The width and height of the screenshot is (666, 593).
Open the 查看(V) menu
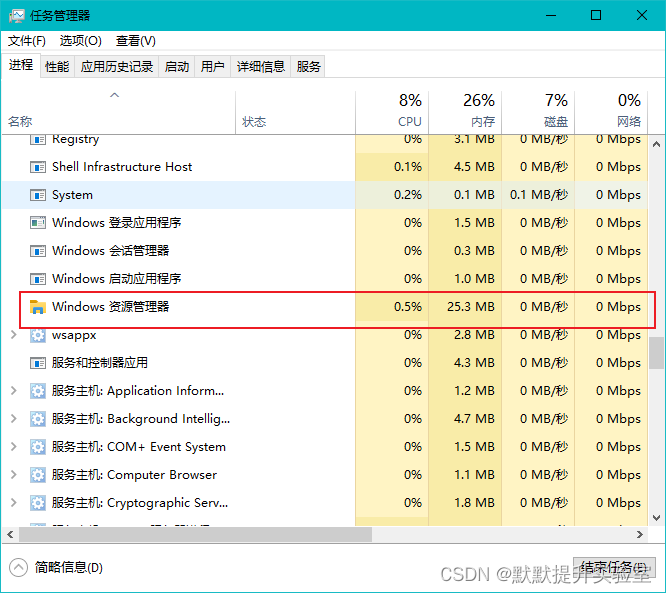coord(136,41)
